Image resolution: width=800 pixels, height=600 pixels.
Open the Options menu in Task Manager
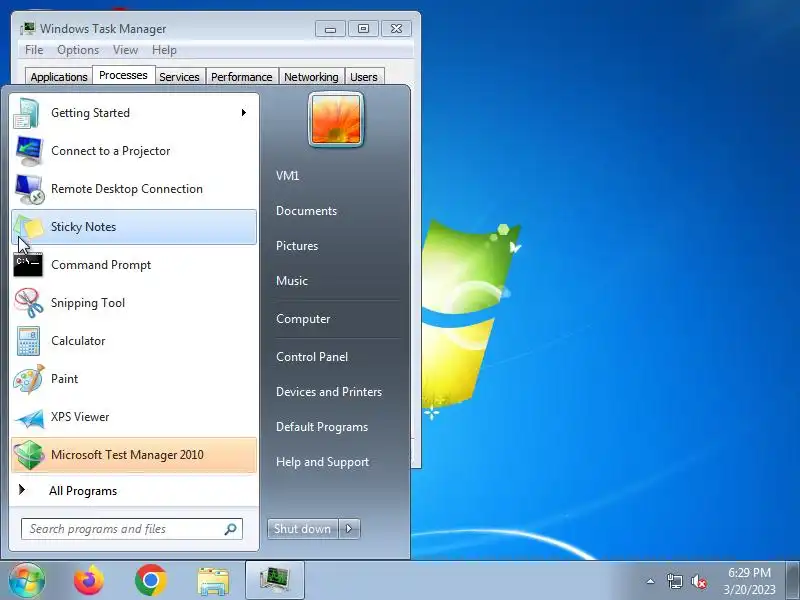pos(78,50)
